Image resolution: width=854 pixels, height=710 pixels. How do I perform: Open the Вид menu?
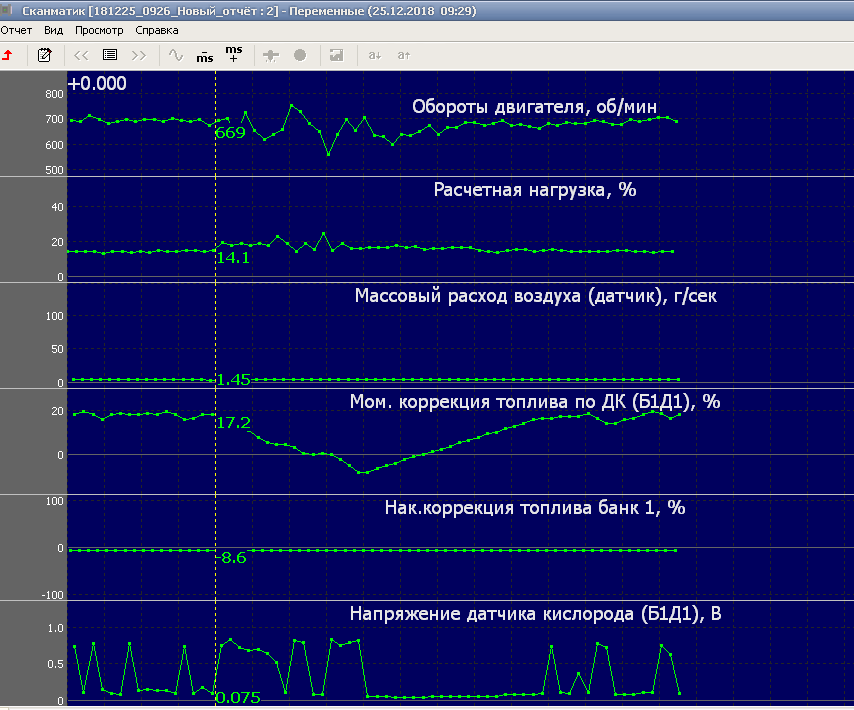point(54,30)
